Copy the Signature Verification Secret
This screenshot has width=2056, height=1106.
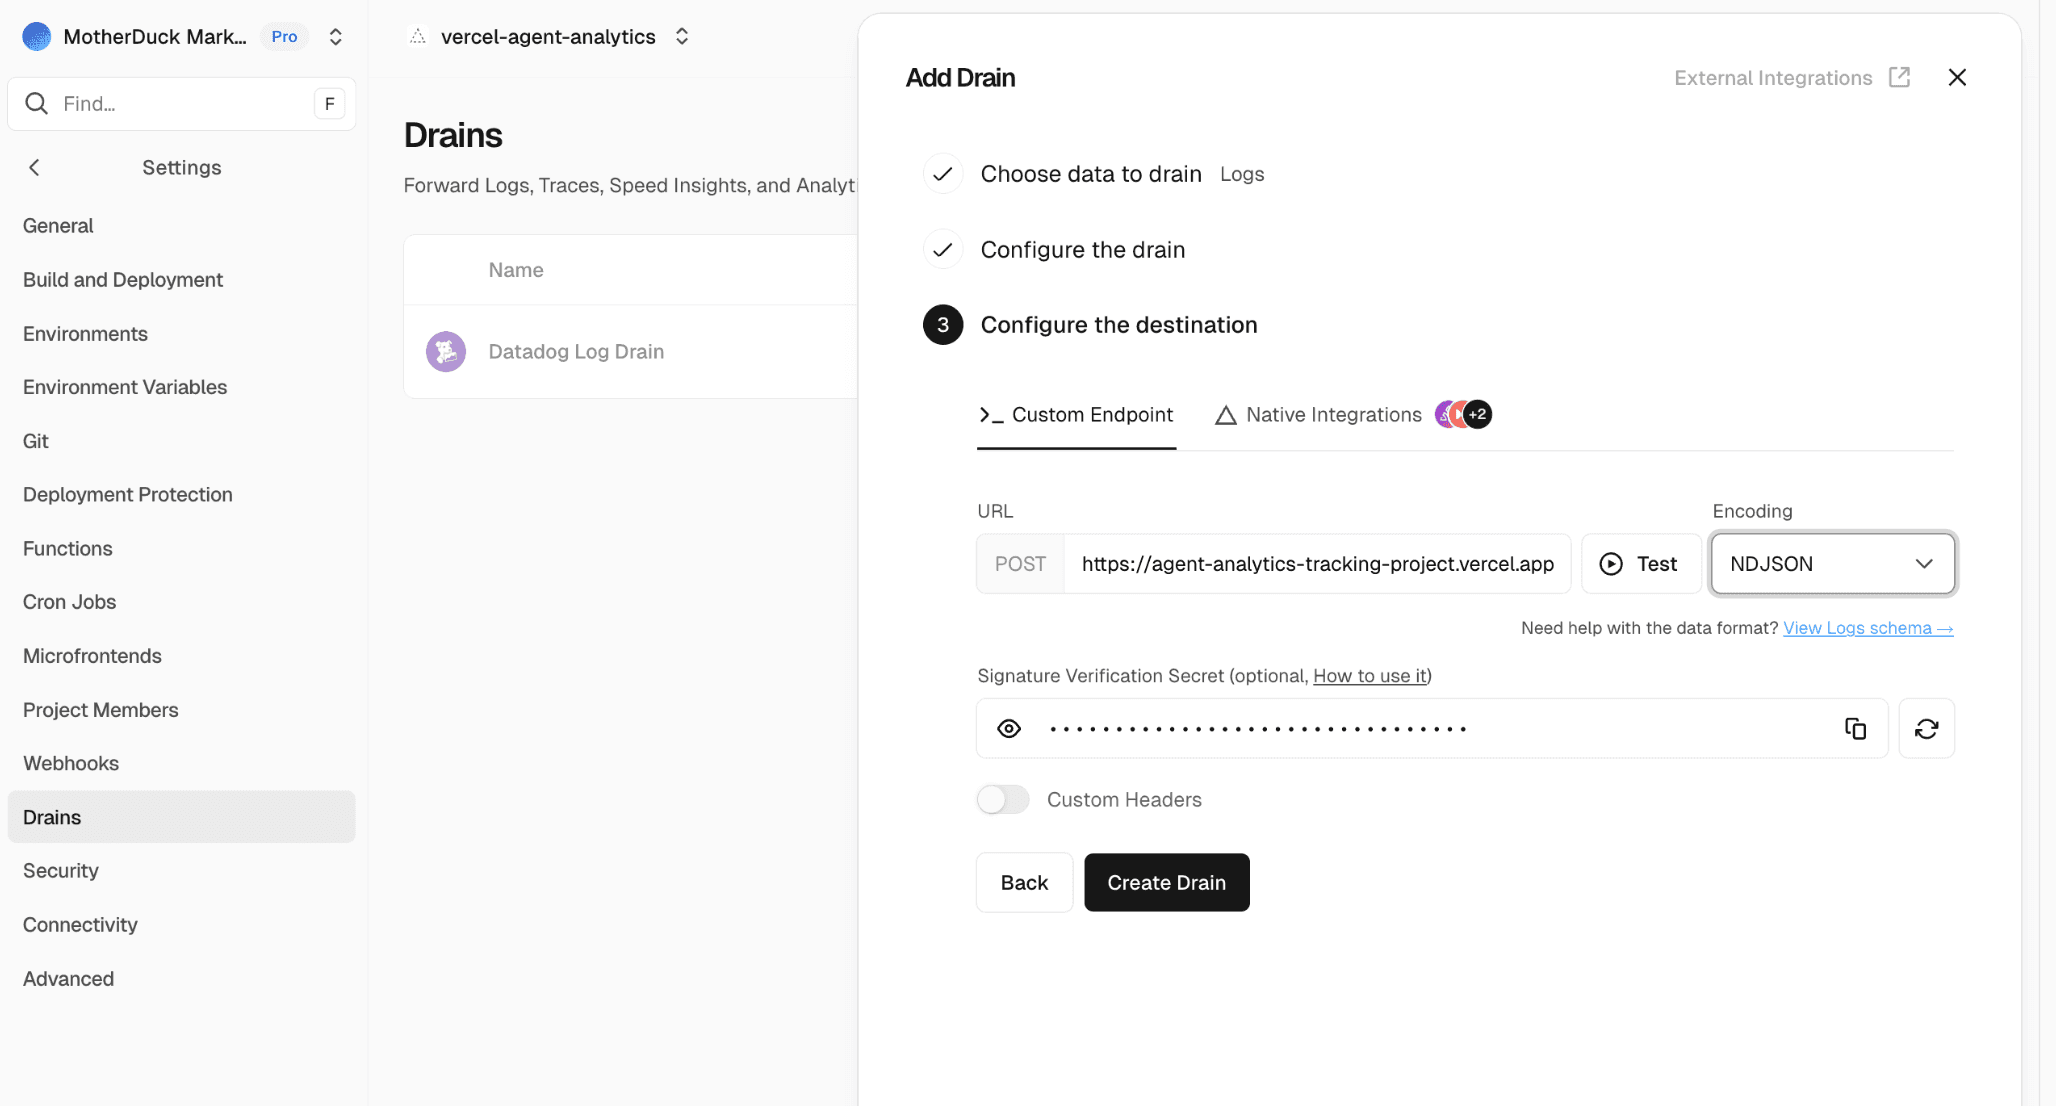click(1855, 728)
